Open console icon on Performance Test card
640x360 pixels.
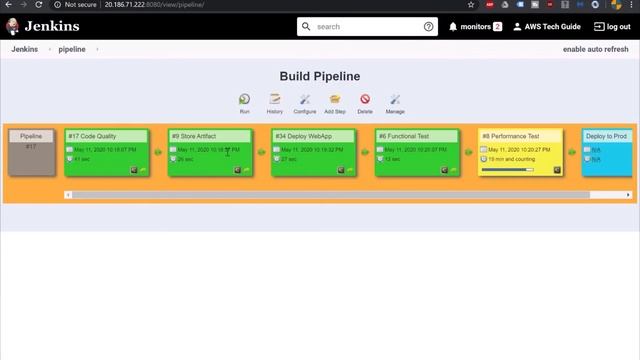click(x=557, y=170)
